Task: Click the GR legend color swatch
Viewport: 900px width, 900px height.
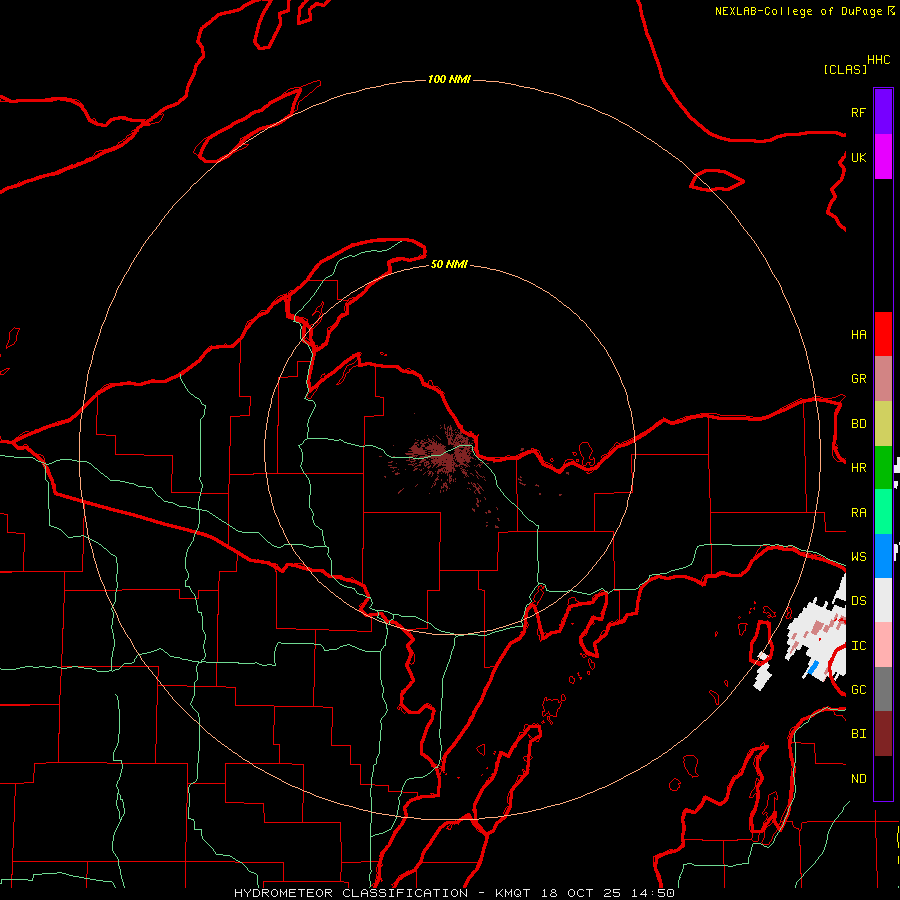Action: 883,379
